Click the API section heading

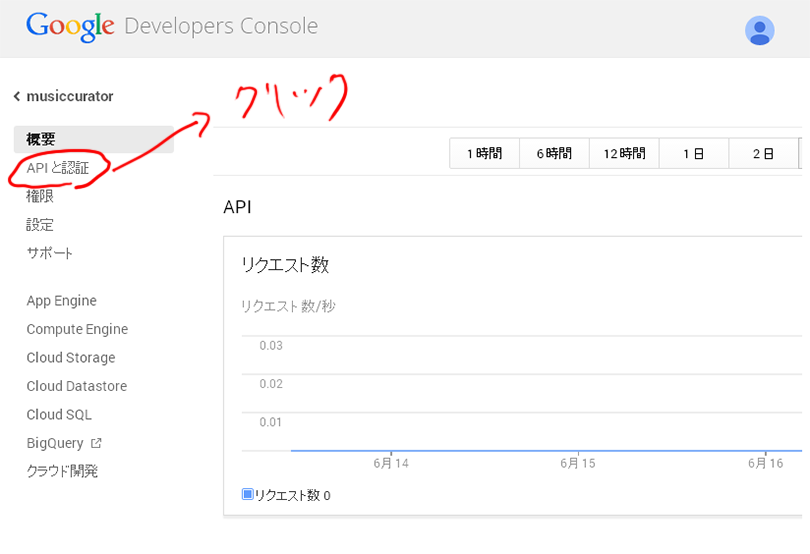pos(238,207)
